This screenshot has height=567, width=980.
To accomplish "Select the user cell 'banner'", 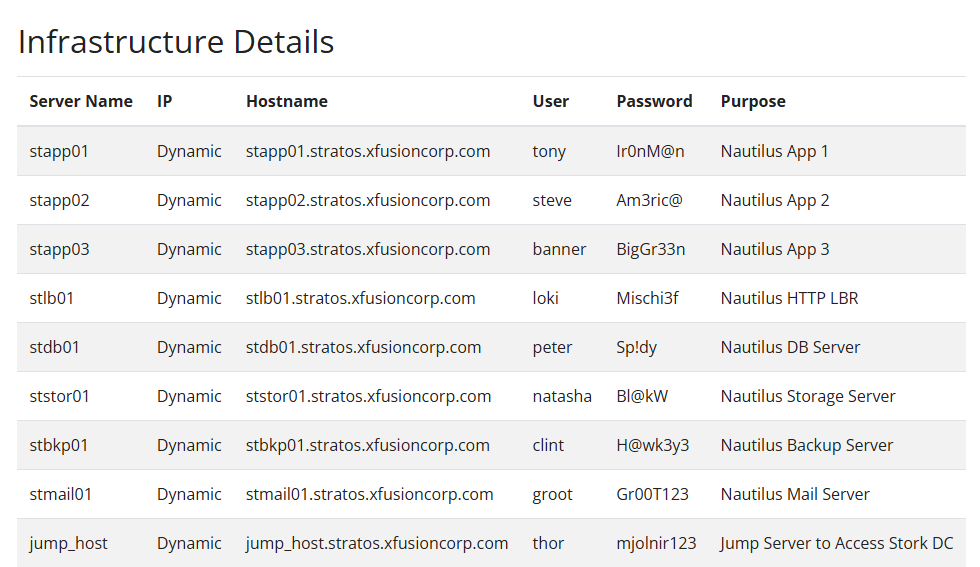I will (559, 249).
